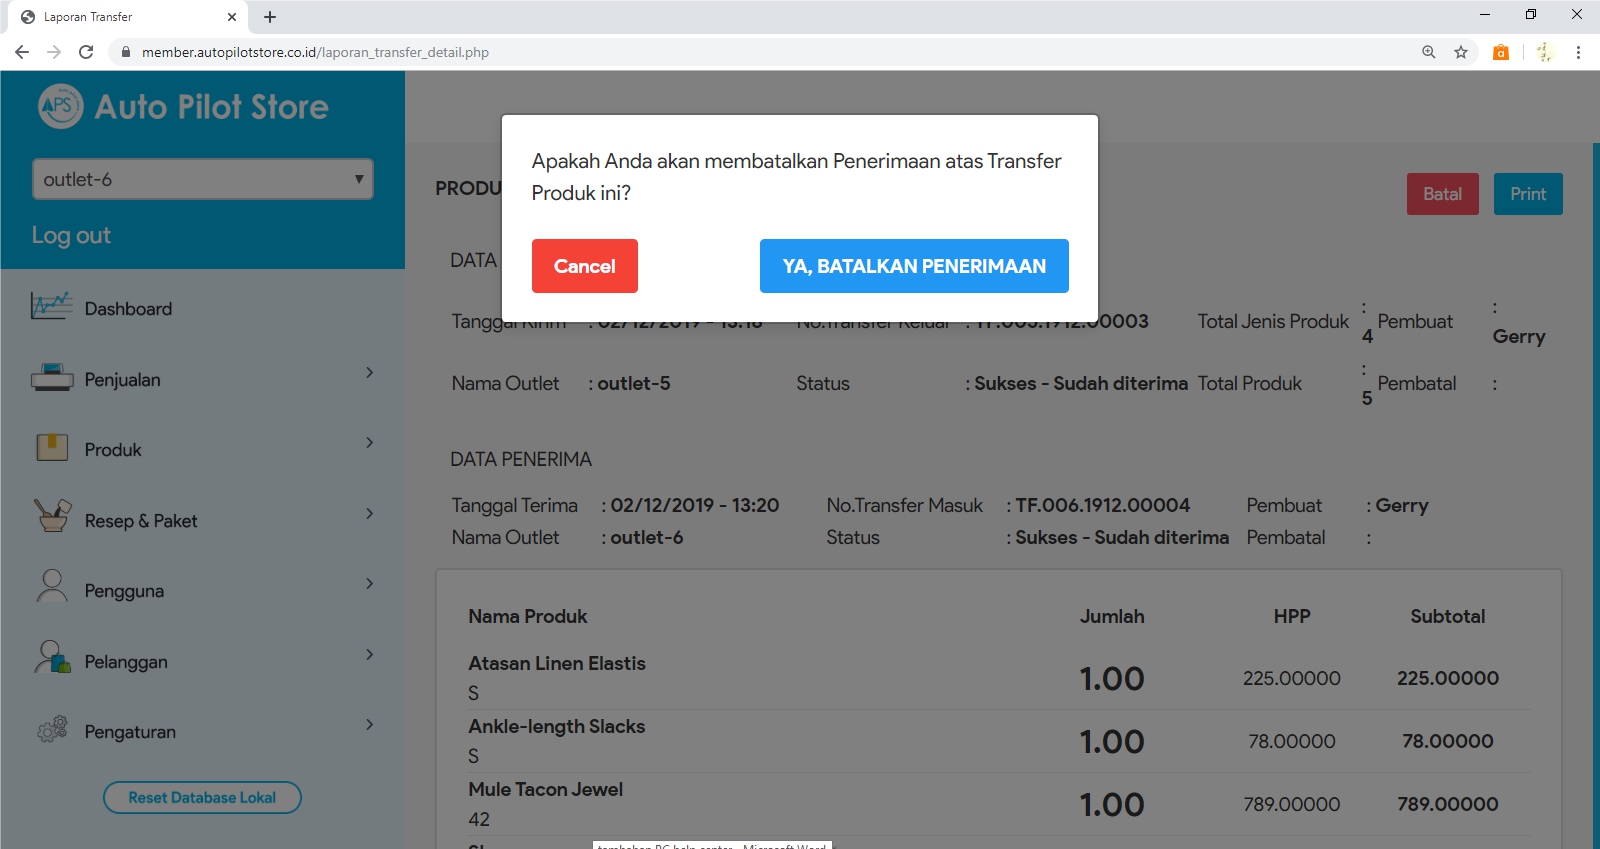1600x849 pixels.
Task: Expand the Penjualan submenu chevron
Action: (369, 373)
